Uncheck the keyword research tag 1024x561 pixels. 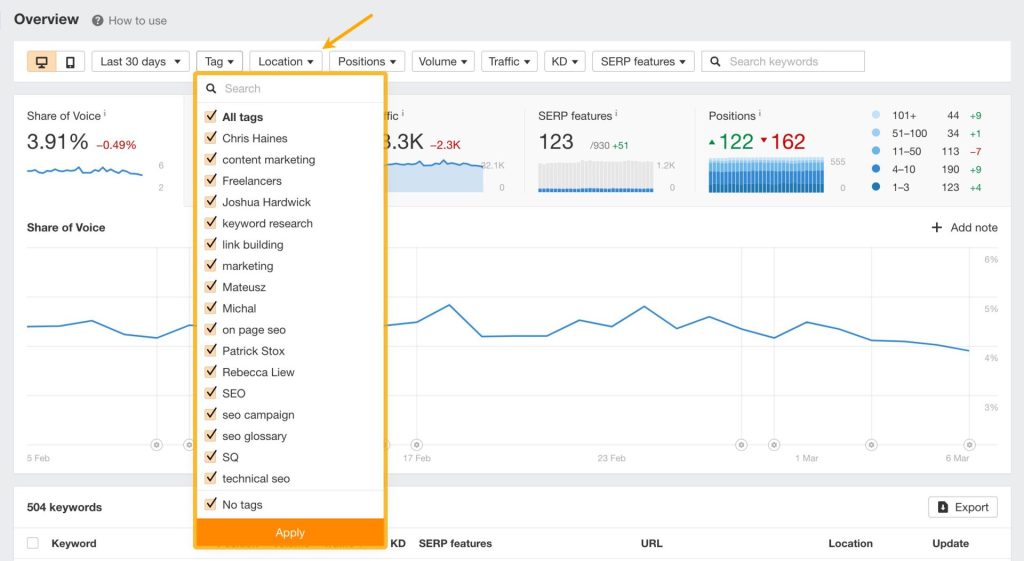coord(211,223)
